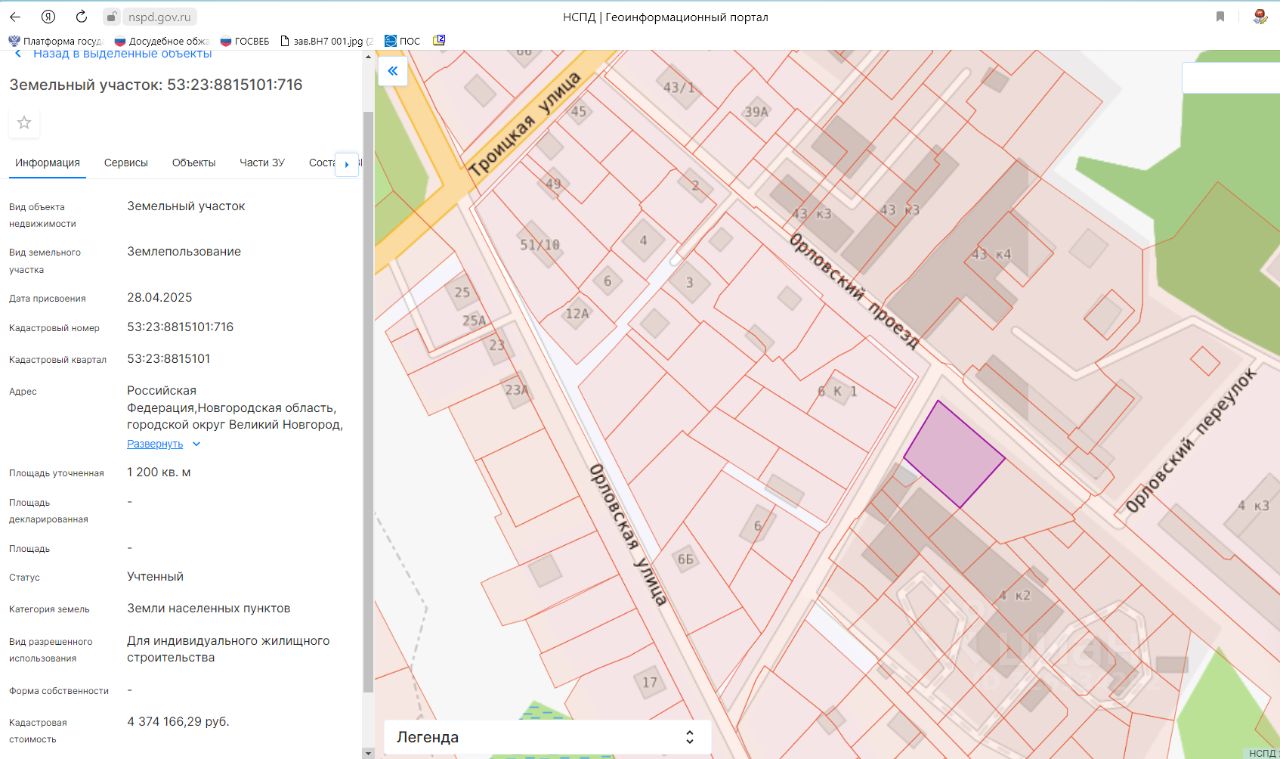Open the Части ЗУ tab
Screen dimensions: 1280x759
(x=262, y=163)
